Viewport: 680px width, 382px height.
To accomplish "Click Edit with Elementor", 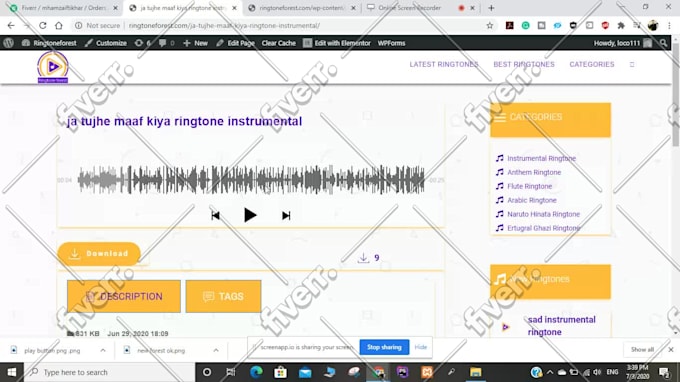I will (x=337, y=43).
